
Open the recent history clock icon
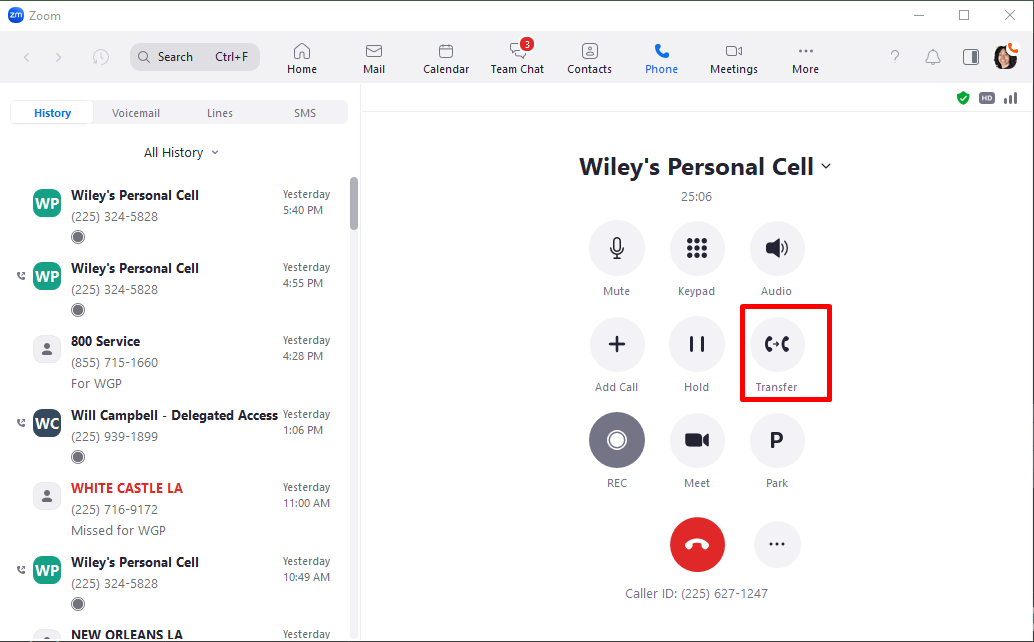click(100, 57)
